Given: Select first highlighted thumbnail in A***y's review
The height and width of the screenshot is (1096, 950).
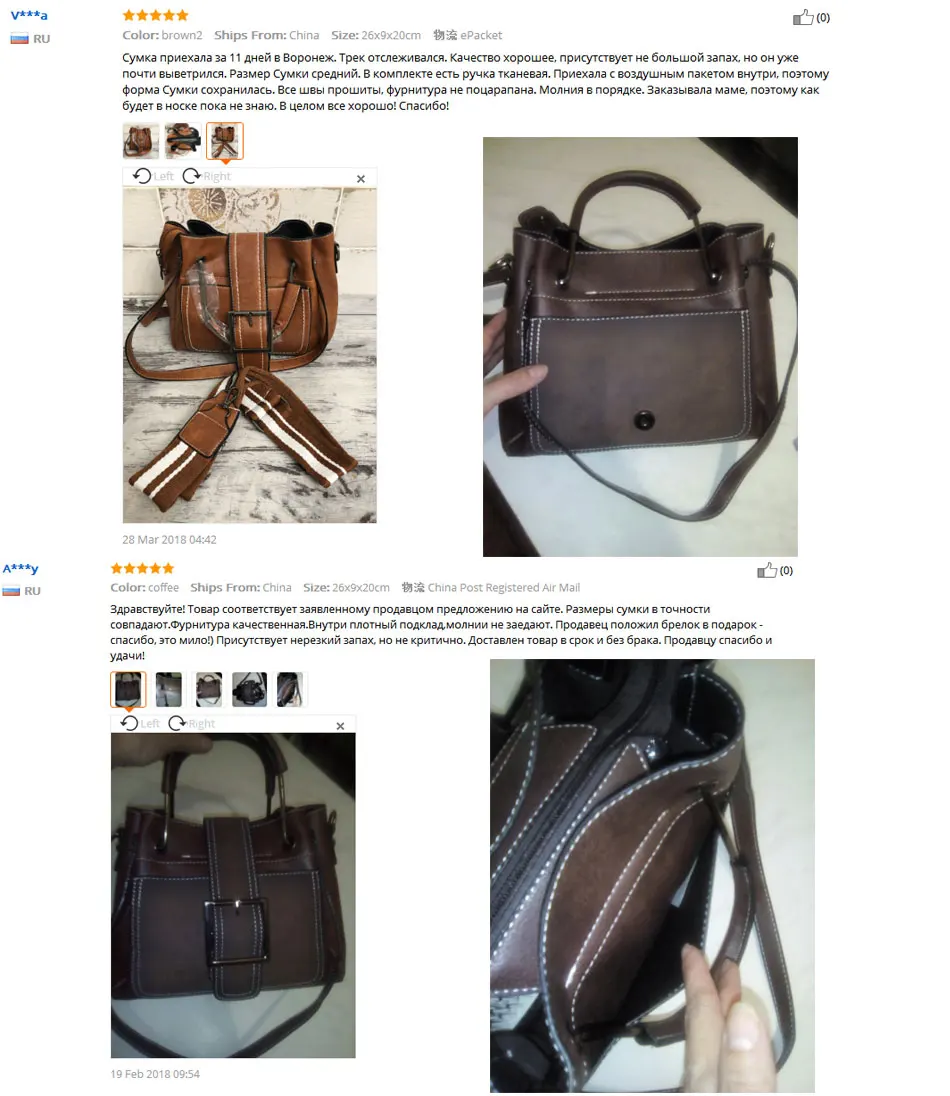Looking at the screenshot, I should tap(129, 689).
